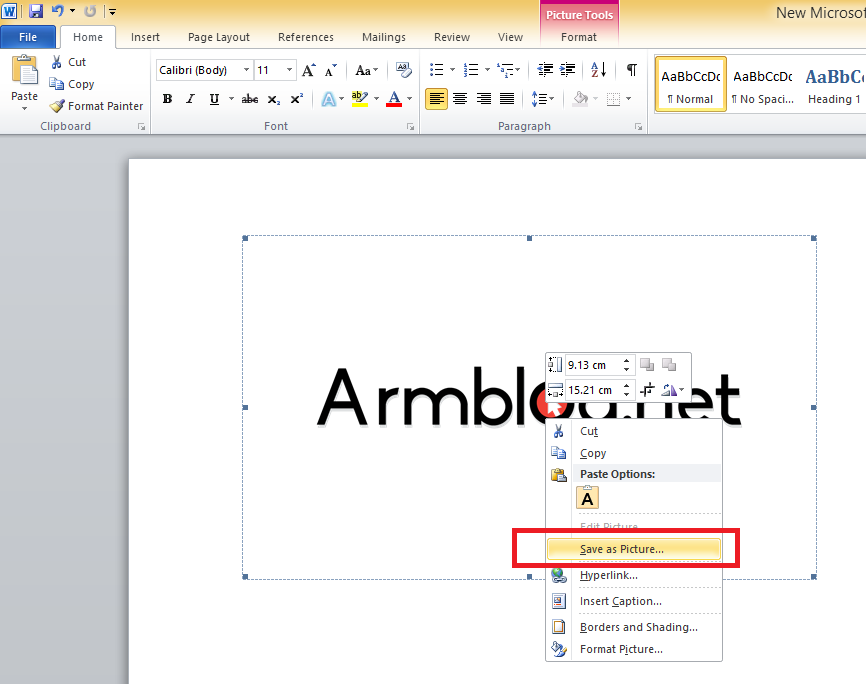Expand the Paste options arrow
This screenshot has width=866, height=684.
(x=25, y=108)
